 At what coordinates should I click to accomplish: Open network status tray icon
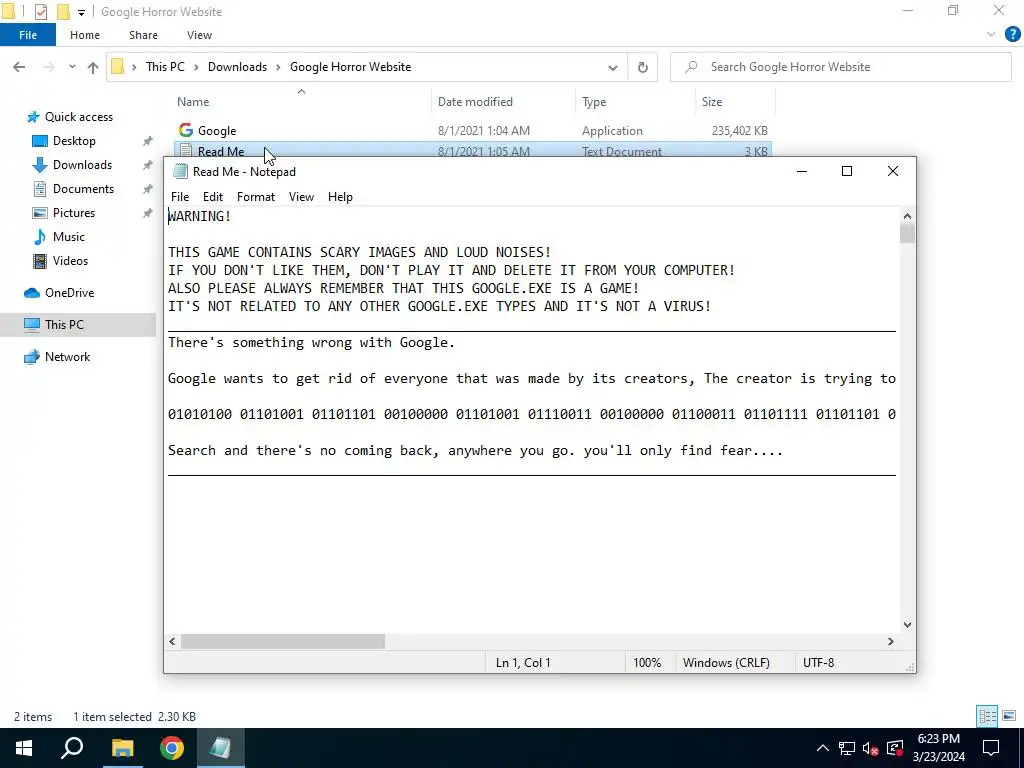coord(846,748)
